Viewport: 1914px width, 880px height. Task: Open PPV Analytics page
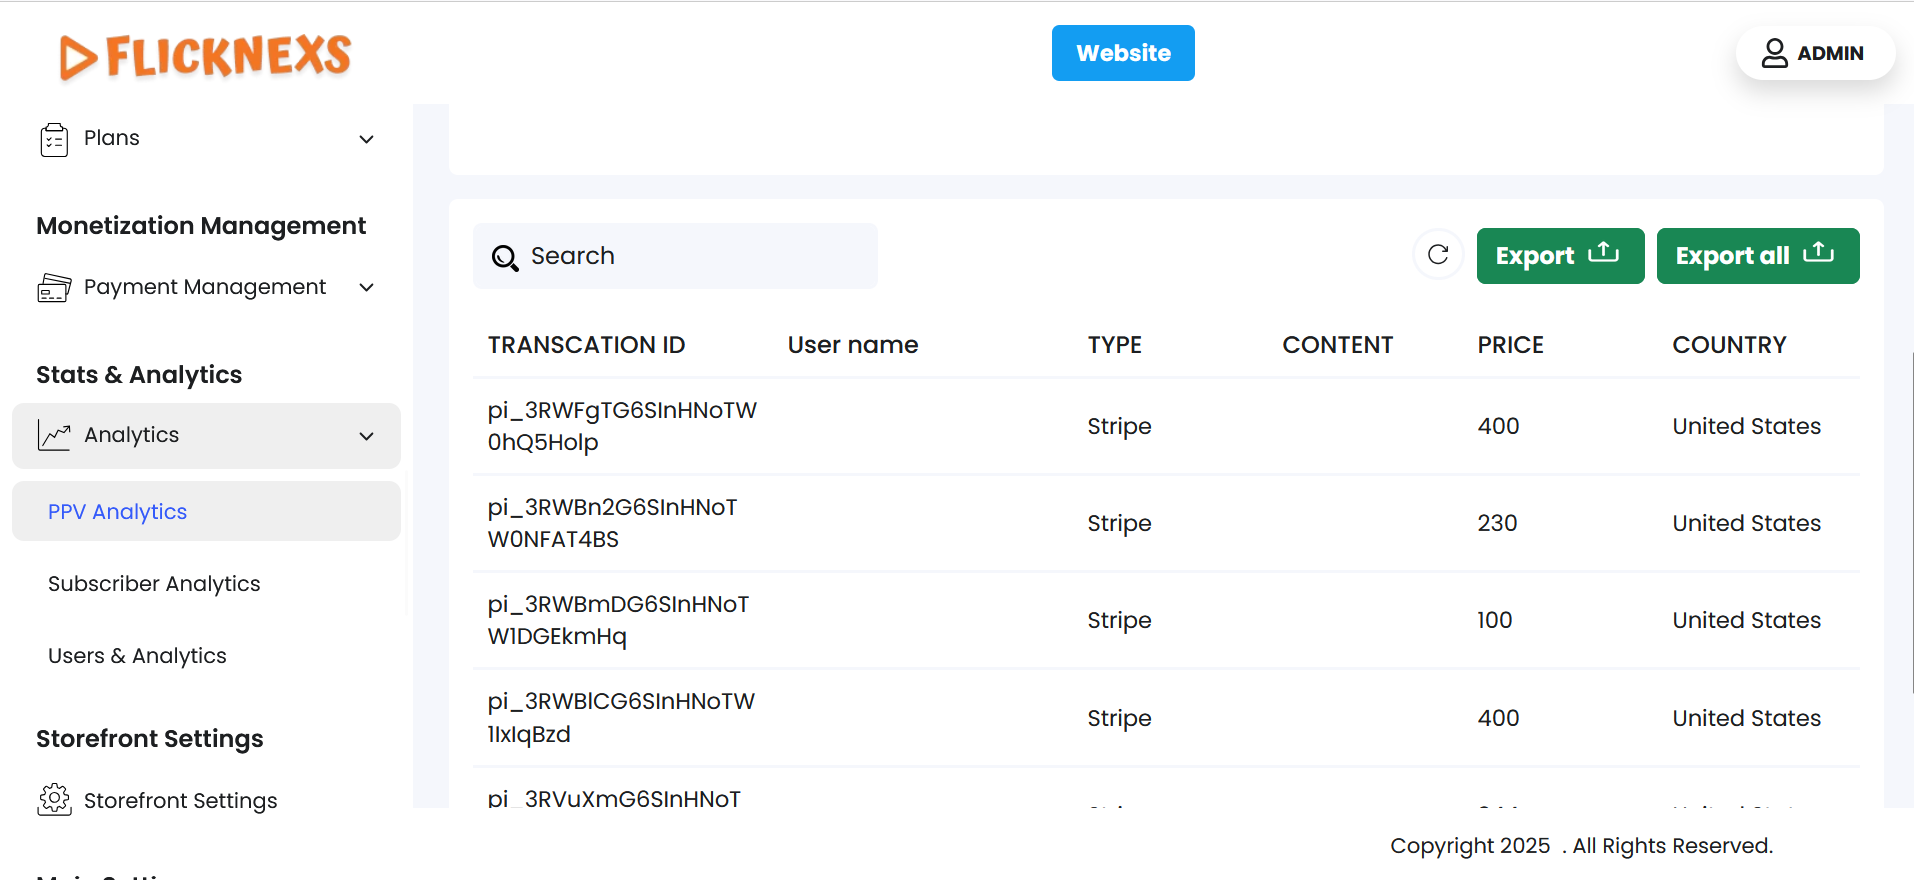(x=118, y=512)
